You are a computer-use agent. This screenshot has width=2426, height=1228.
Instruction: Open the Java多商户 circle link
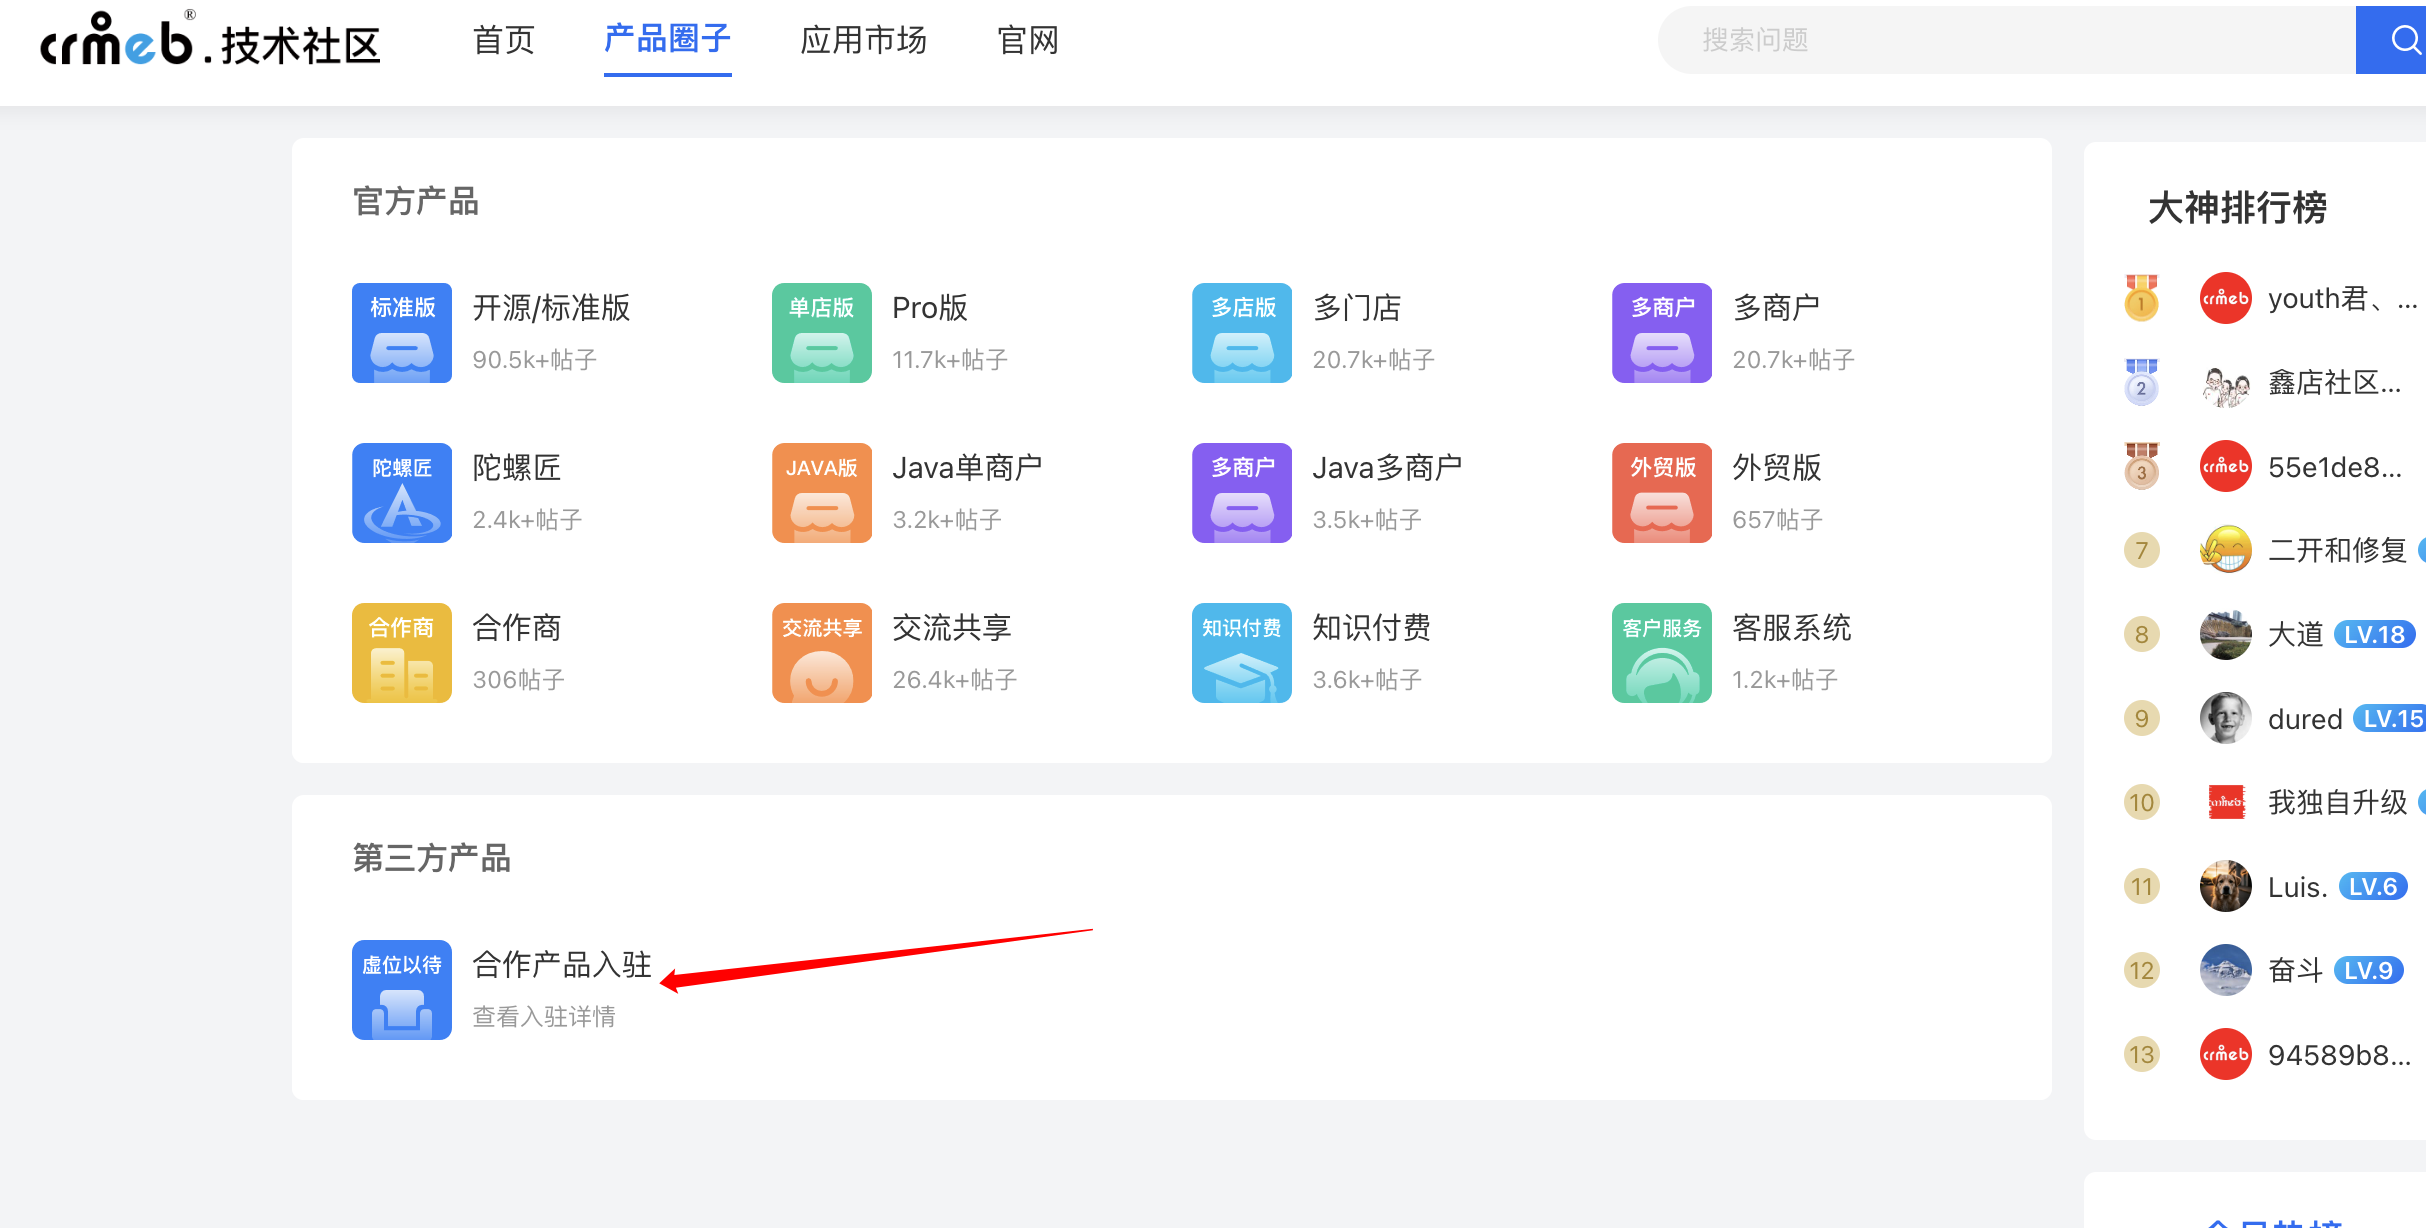tap(1387, 468)
